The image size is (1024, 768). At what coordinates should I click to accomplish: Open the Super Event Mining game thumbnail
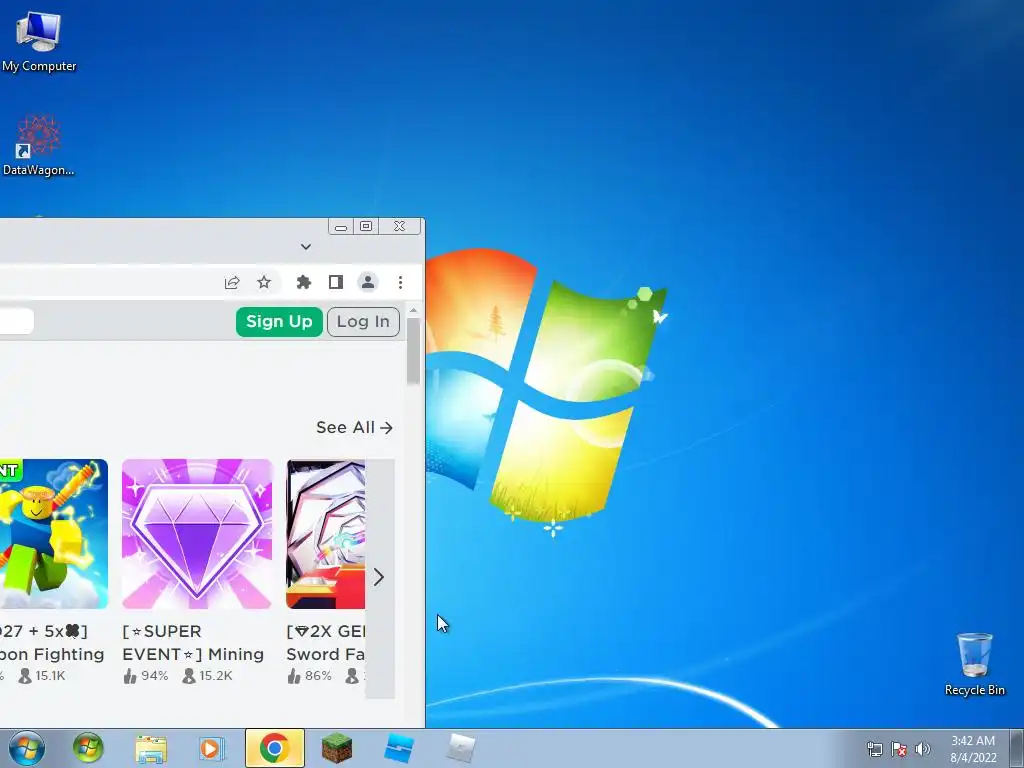197,534
